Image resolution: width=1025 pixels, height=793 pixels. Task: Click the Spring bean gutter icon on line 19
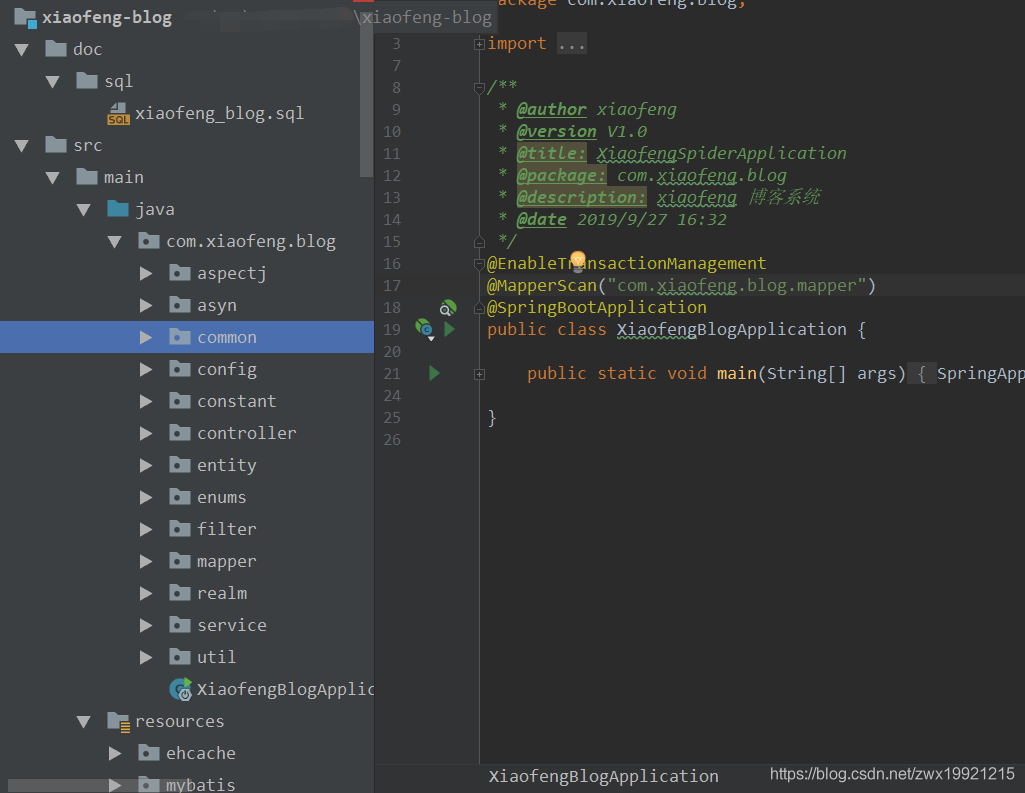(423, 329)
